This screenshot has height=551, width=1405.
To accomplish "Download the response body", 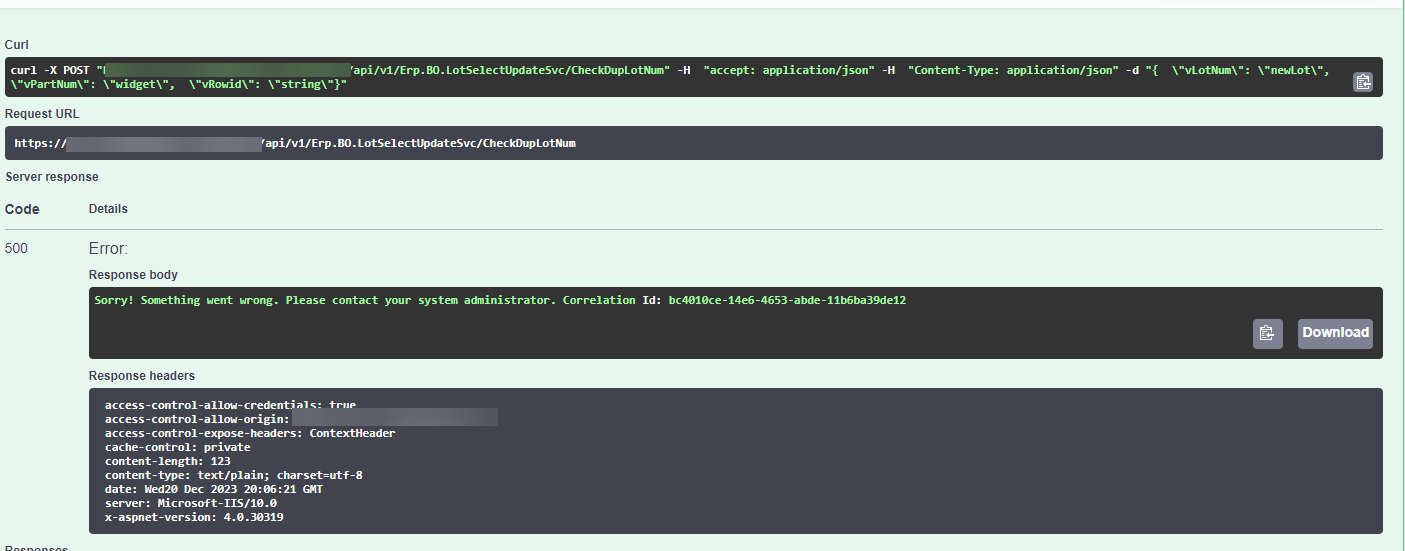I will [x=1335, y=333].
